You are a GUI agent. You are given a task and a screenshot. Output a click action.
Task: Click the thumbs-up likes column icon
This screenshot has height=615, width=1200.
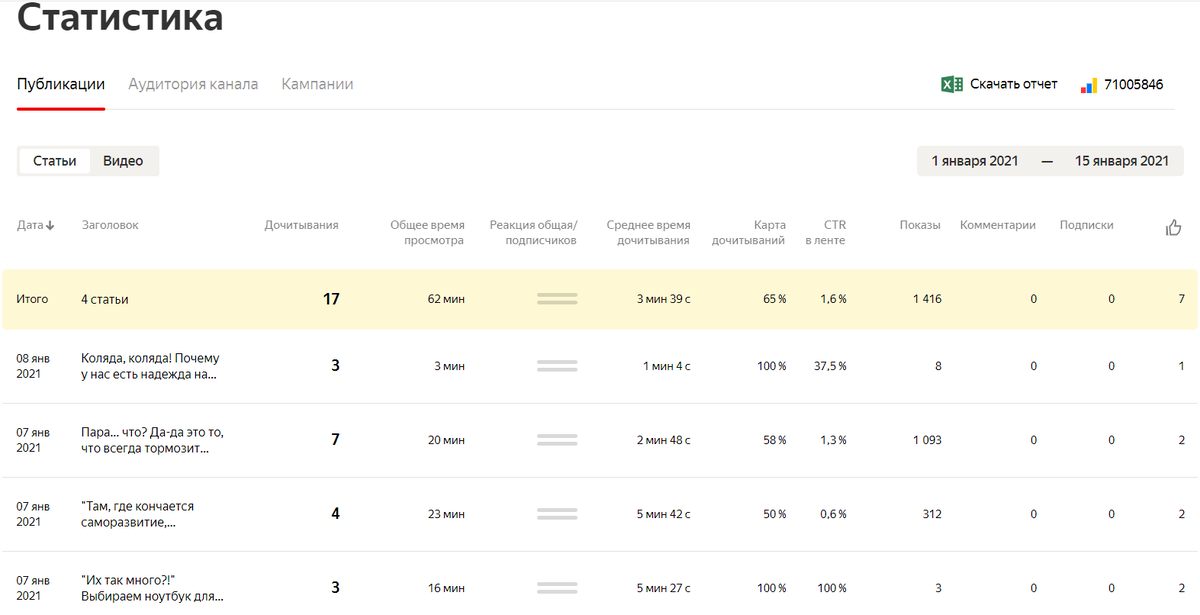click(1174, 228)
